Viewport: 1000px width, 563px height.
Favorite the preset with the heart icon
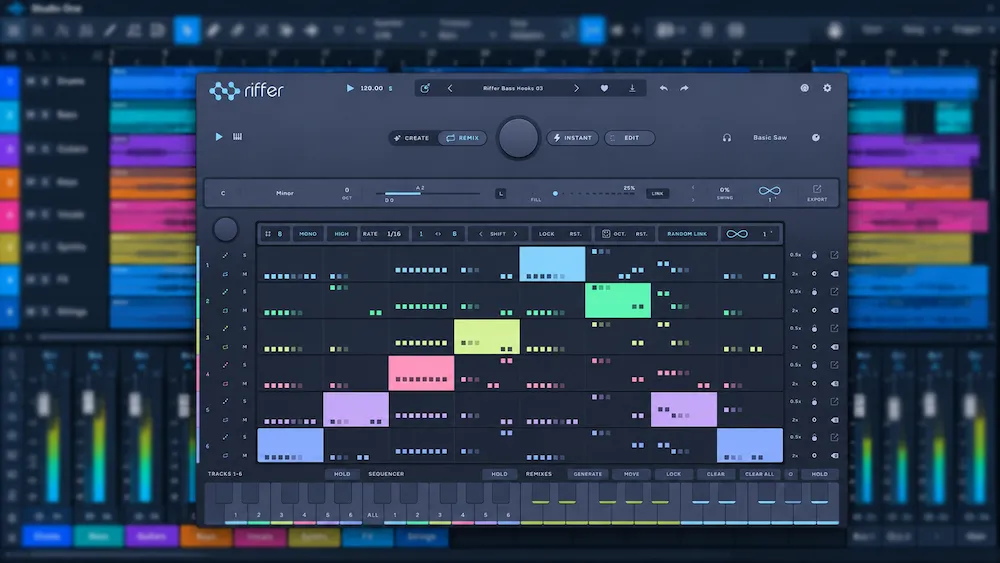click(604, 88)
